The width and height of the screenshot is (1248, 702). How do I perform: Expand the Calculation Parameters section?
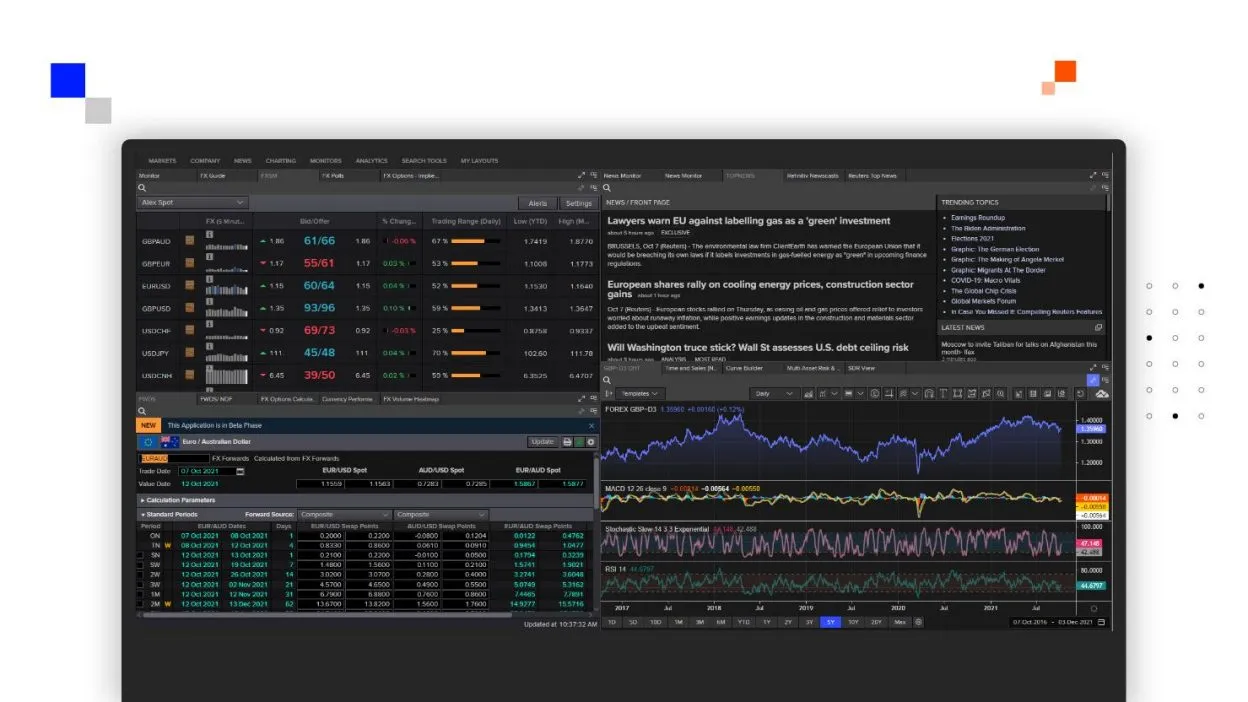(x=178, y=500)
